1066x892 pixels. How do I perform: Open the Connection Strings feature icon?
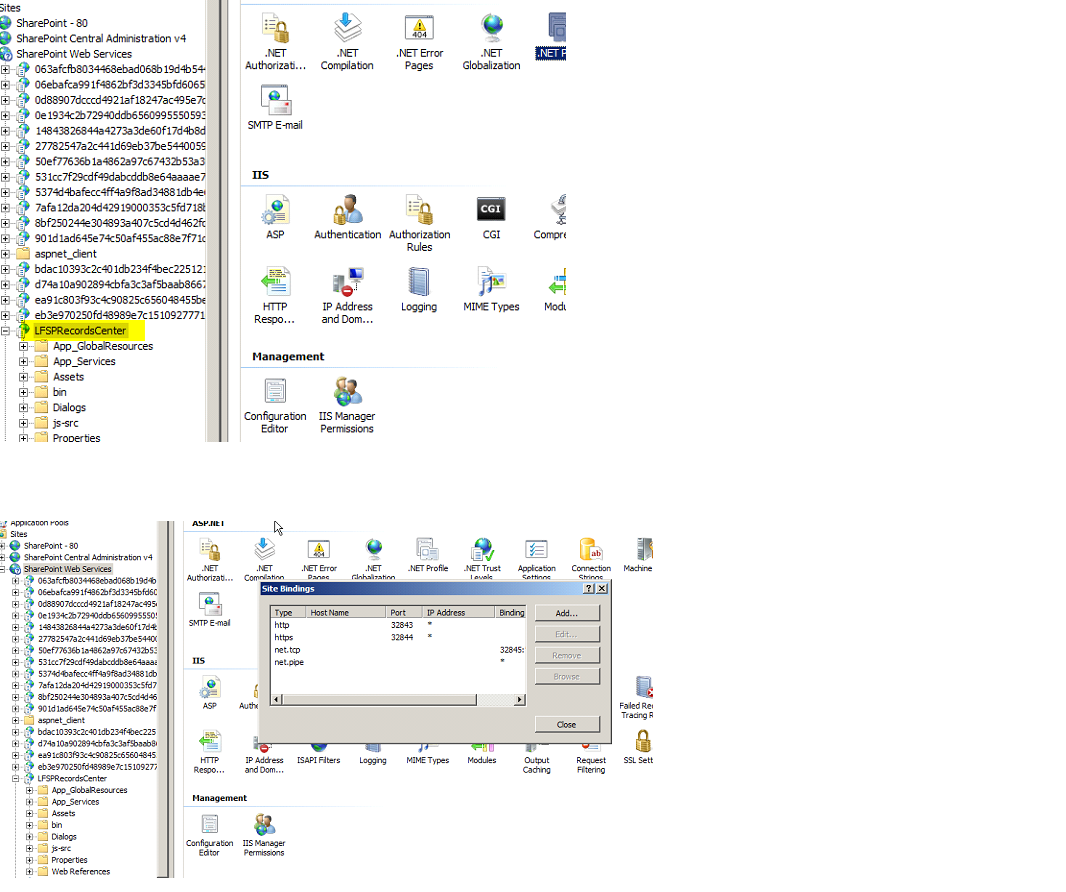[591, 558]
